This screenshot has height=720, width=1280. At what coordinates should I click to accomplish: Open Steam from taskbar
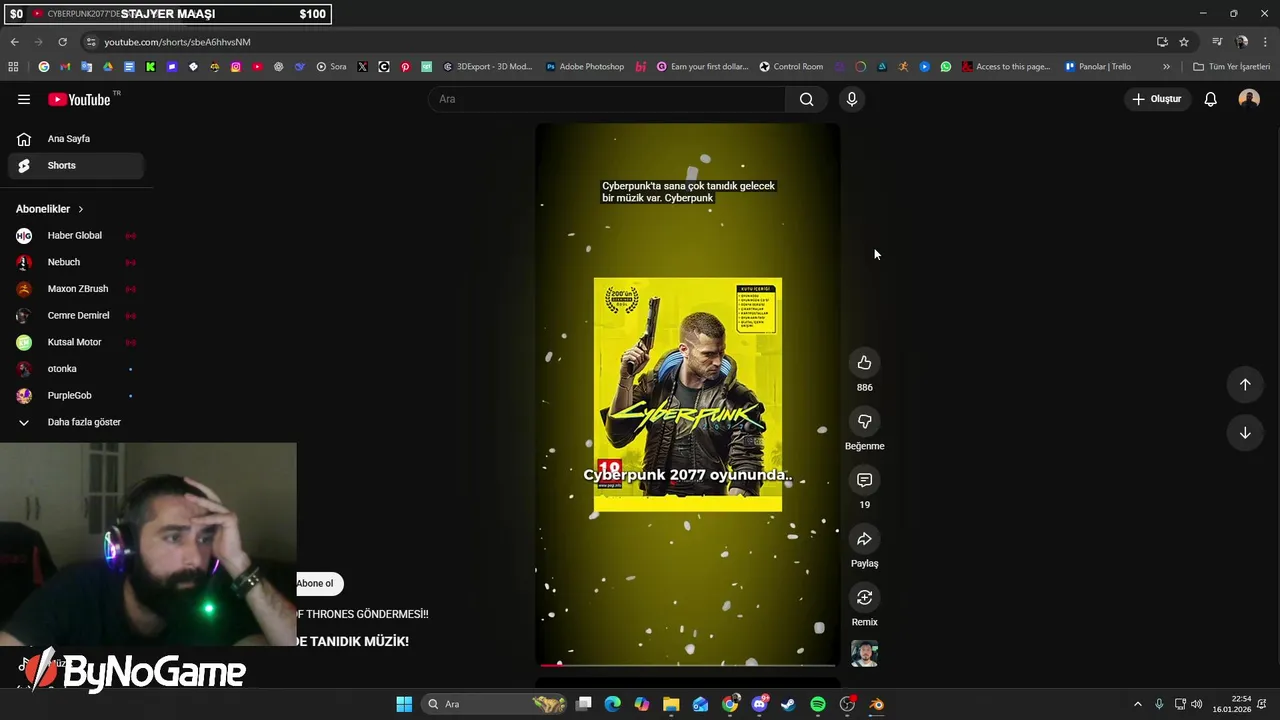click(788, 704)
